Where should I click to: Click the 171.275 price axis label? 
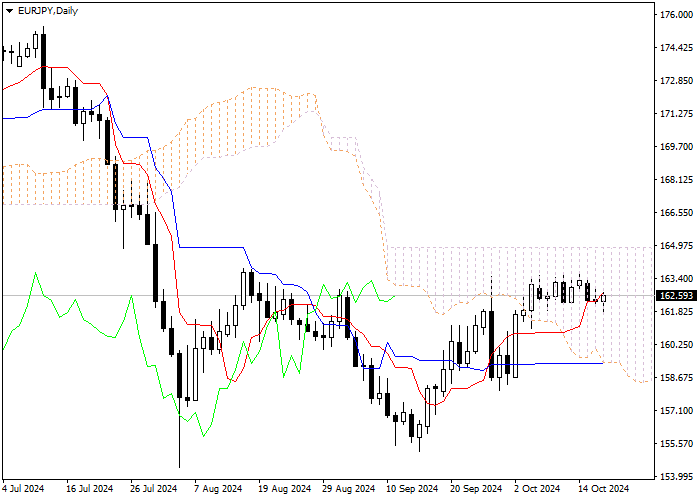[676, 114]
